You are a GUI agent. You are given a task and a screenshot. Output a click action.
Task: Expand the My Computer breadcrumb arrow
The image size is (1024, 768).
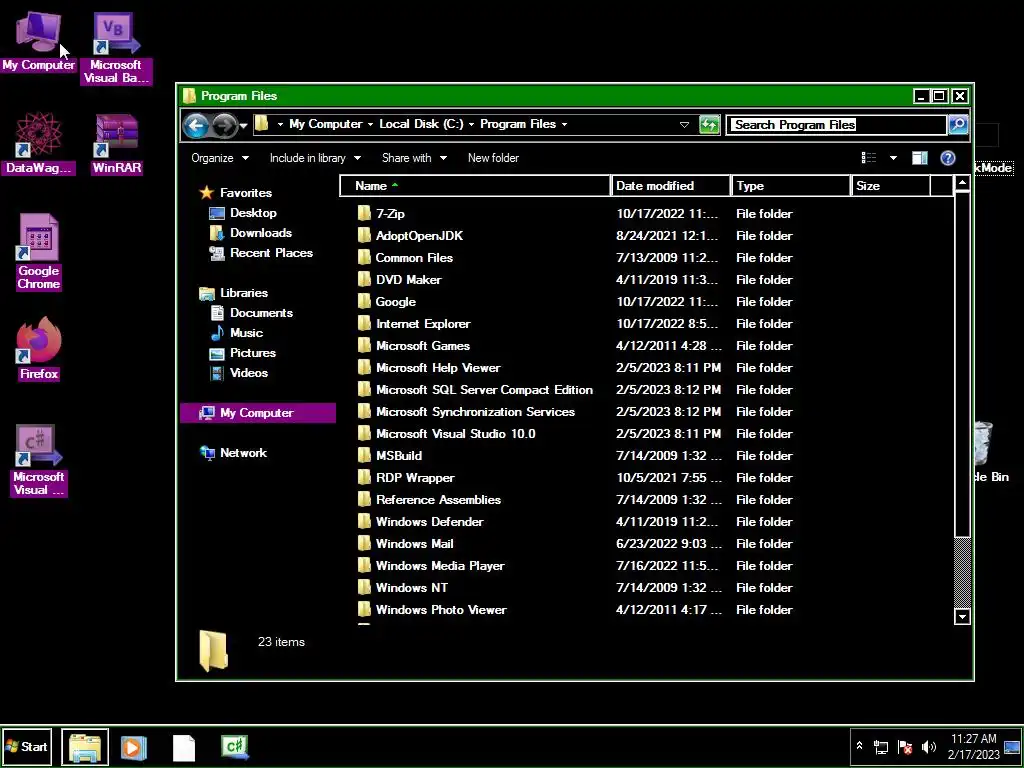coord(370,124)
